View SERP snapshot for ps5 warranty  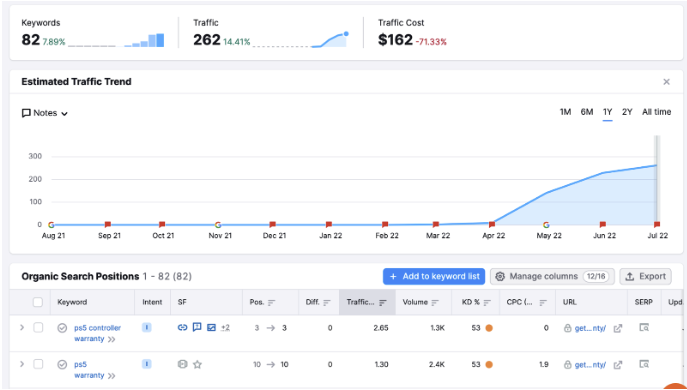pyautogui.click(x=644, y=364)
